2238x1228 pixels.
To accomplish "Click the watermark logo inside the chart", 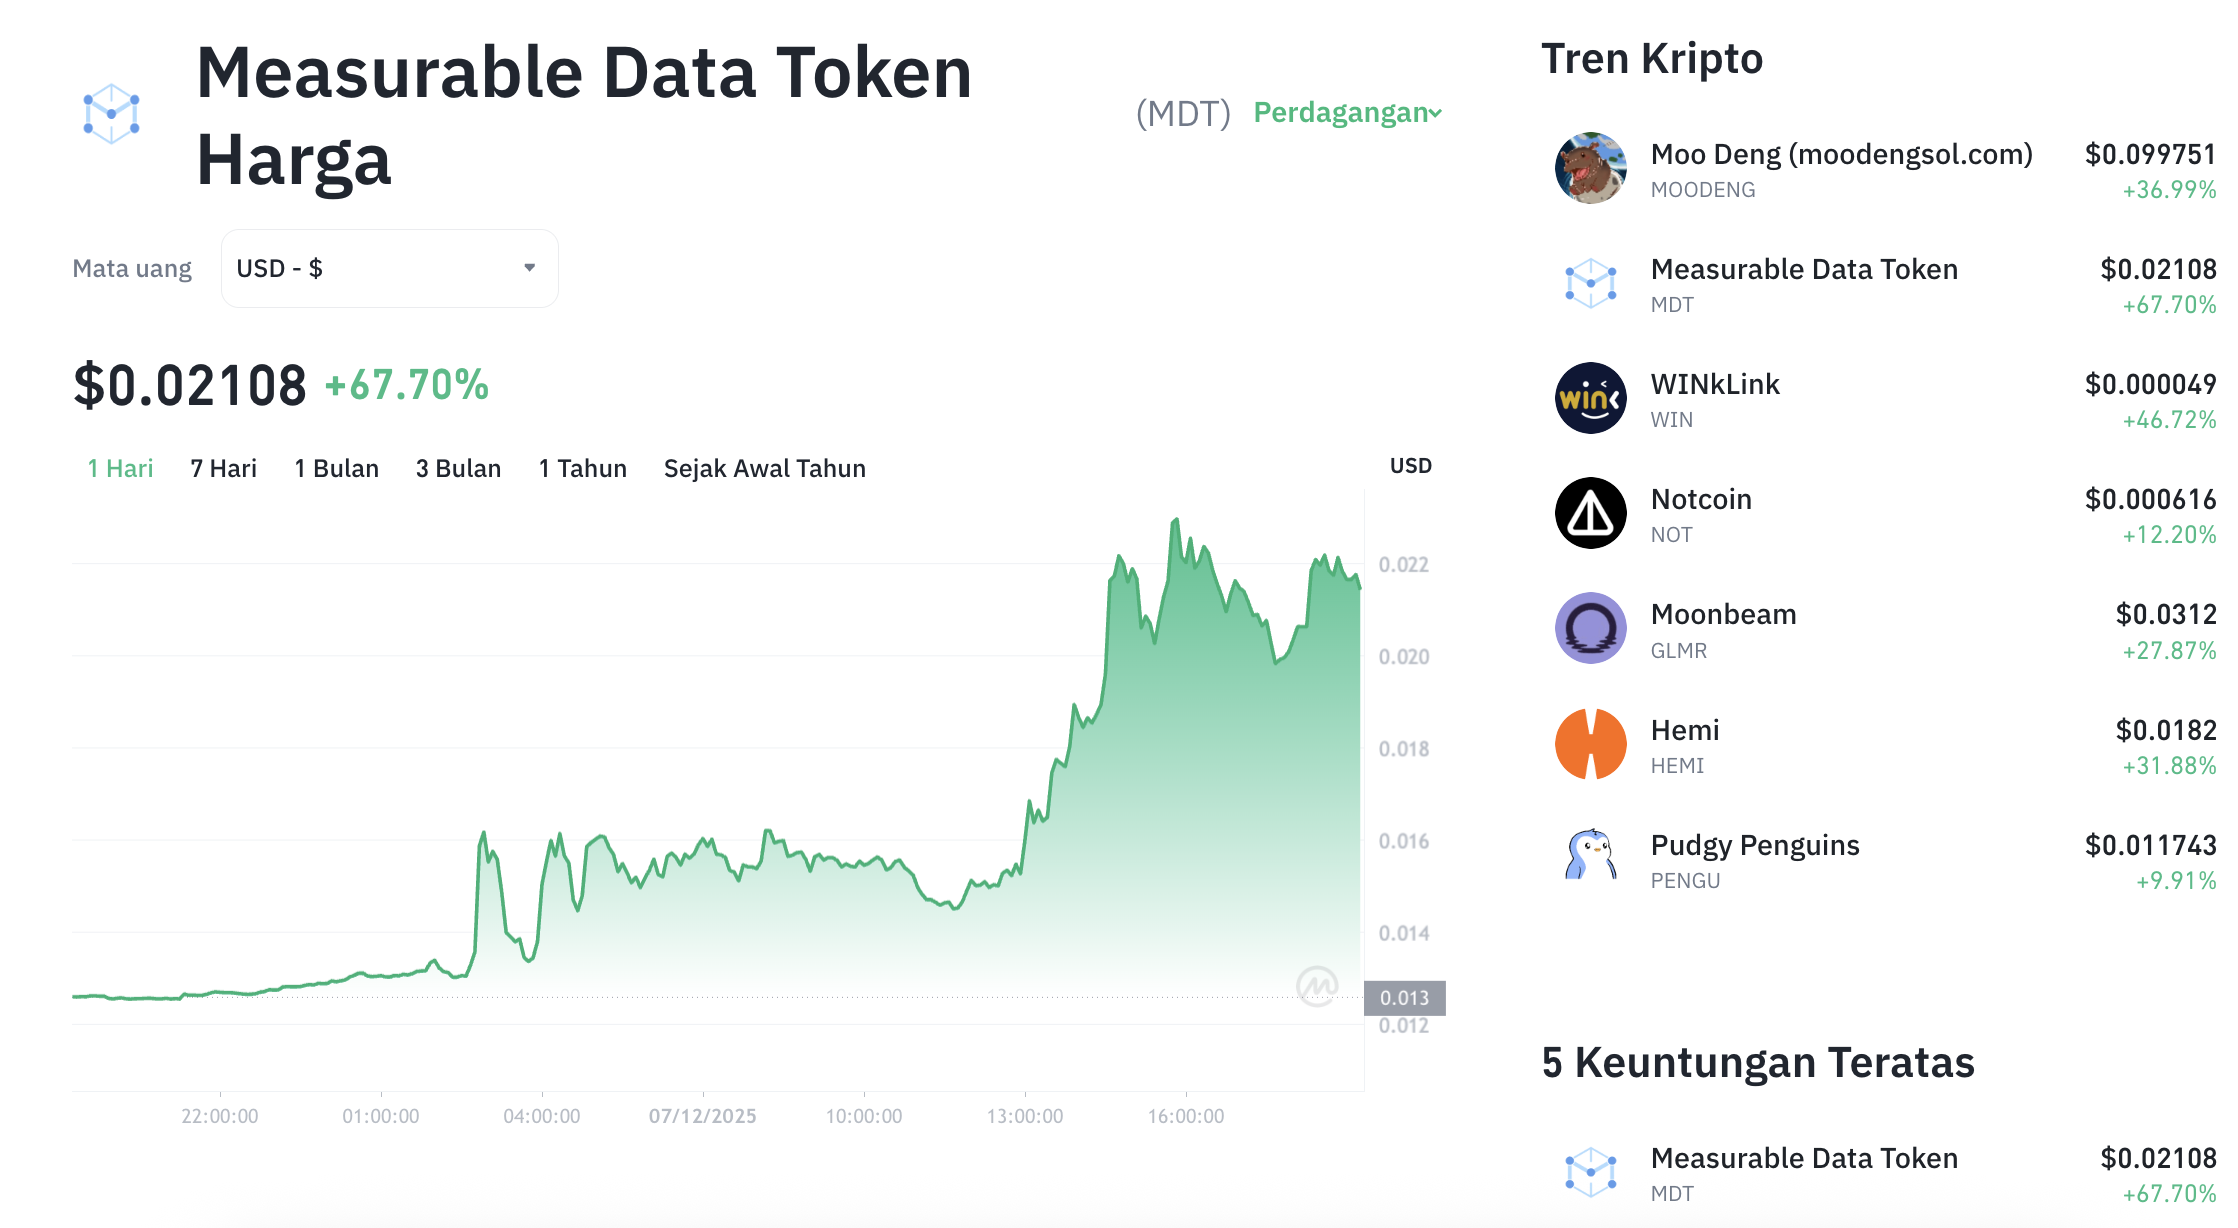I will [x=1318, y=986].
